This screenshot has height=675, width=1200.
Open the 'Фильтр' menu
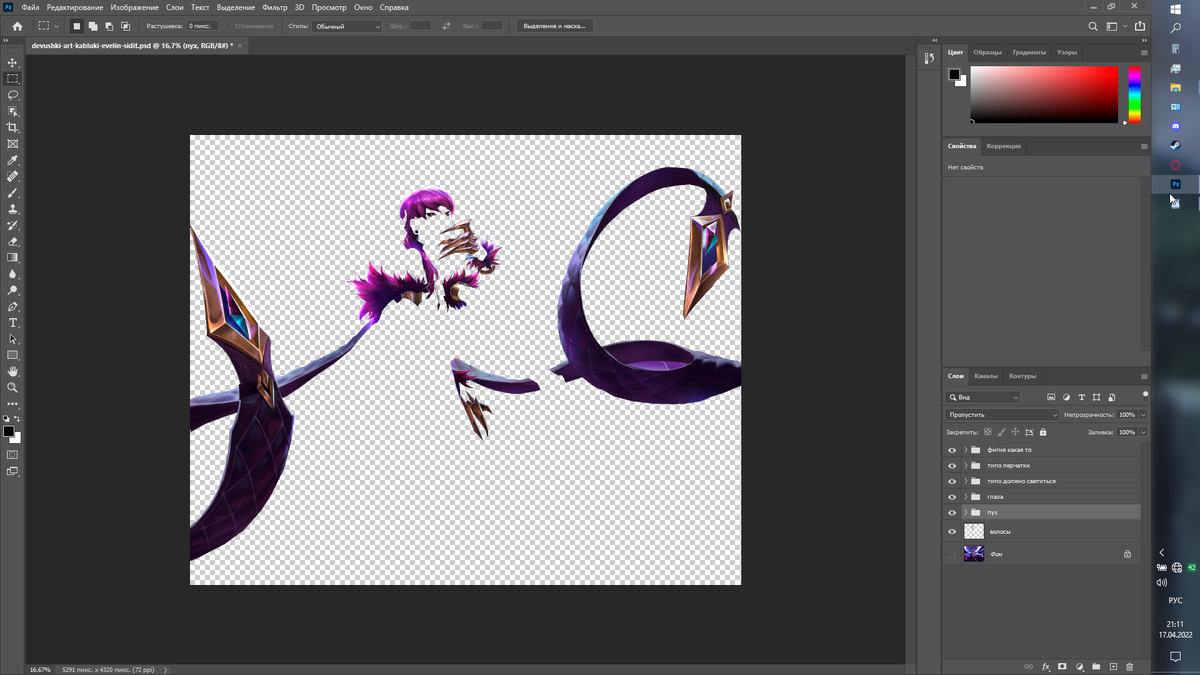(274, 7)
